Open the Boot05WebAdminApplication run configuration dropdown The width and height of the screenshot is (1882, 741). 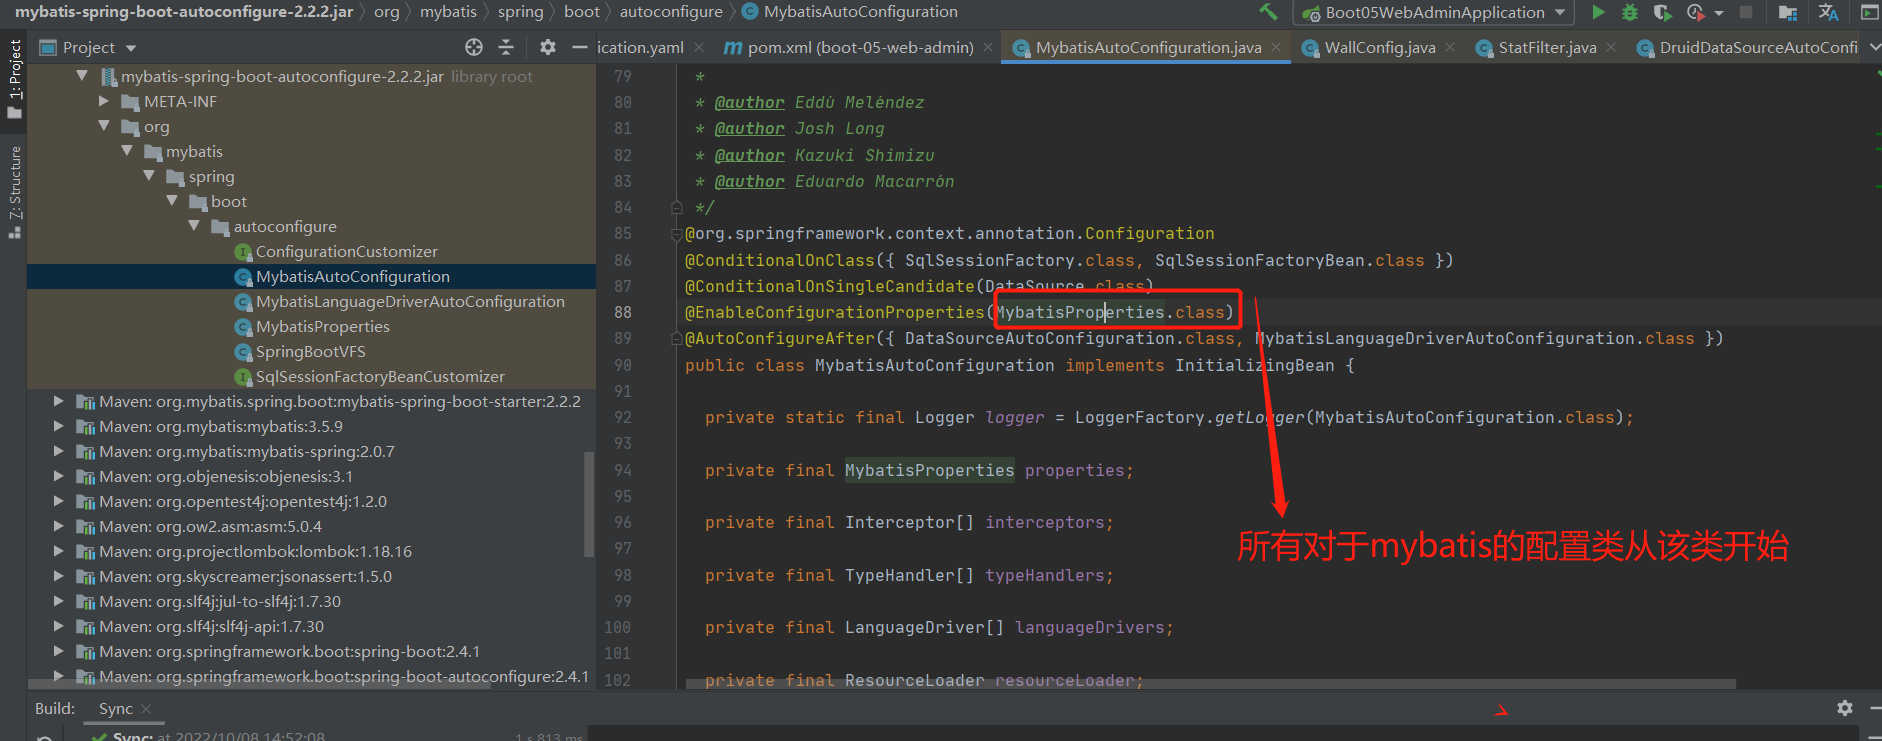(x=1433, y=12)
